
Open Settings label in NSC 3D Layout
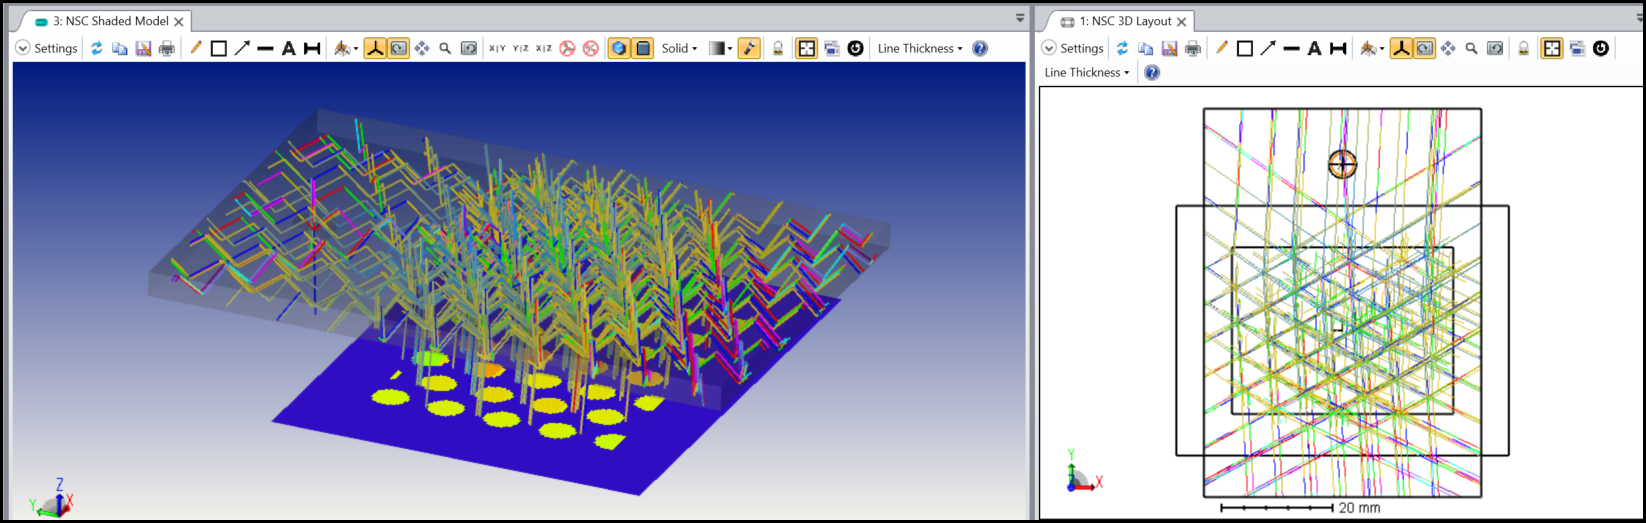pyautogui.click(x=1082, y=48)
